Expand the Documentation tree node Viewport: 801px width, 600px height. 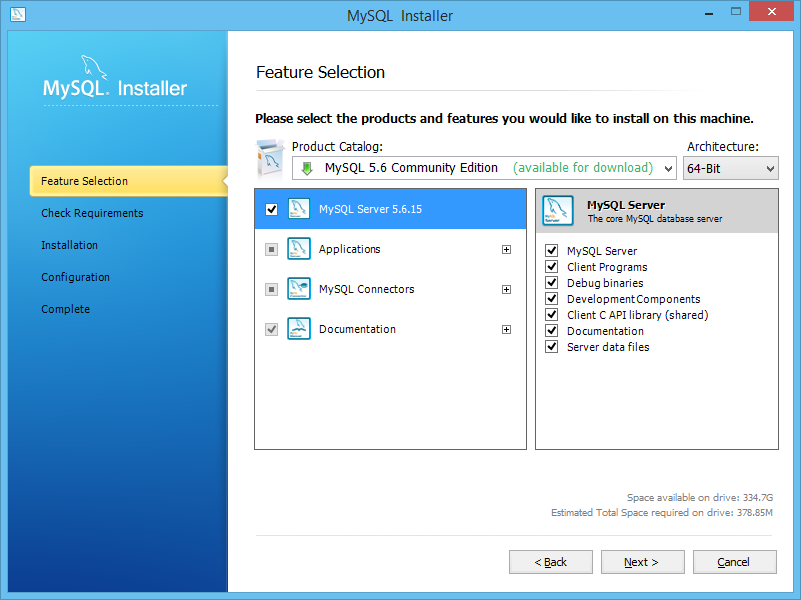pyautogui.click(x=506, y=329)
